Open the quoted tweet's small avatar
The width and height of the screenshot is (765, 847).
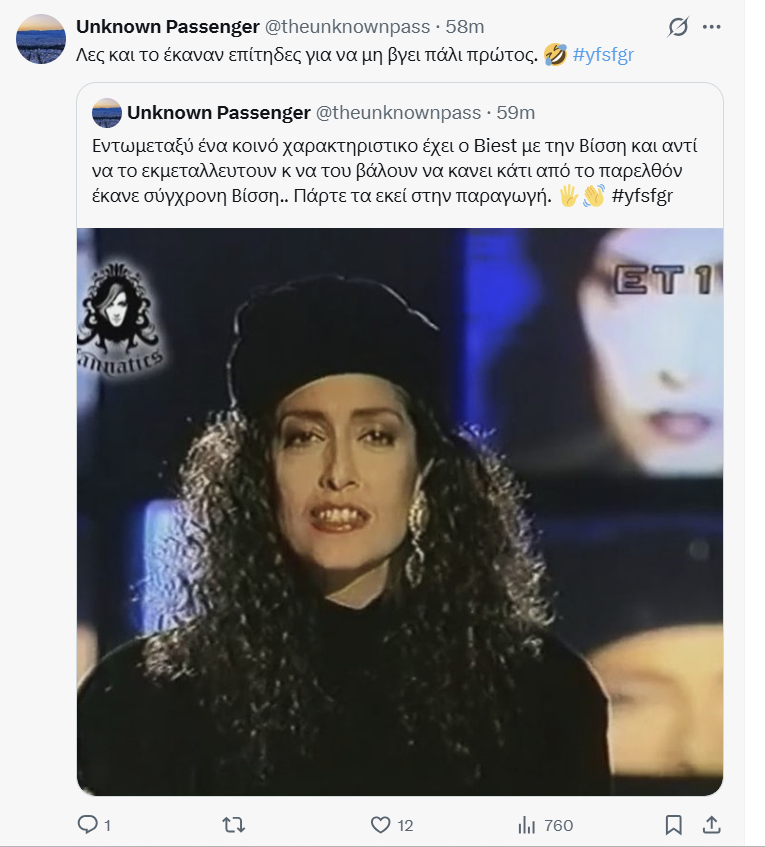click(107, 112)
